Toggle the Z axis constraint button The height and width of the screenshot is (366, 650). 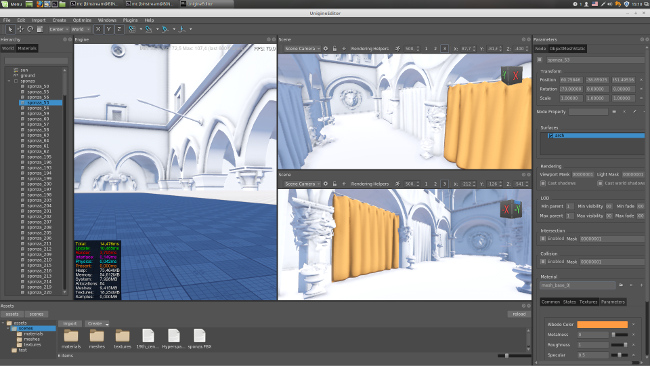119,29
